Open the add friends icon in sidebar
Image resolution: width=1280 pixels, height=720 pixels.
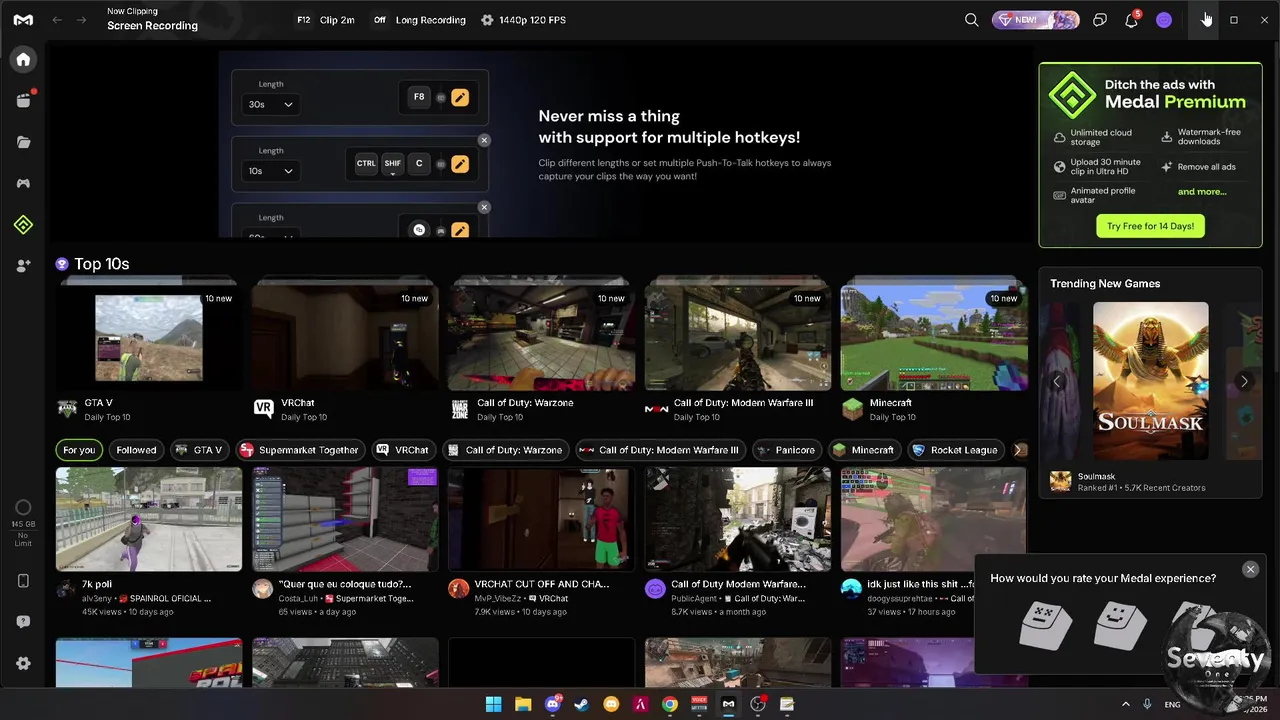click(23, 266)
